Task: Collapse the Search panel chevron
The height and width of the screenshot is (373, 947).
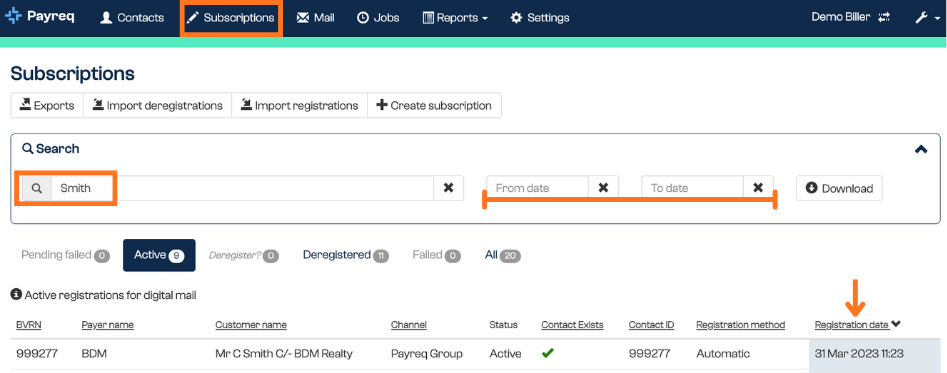Action: click(x=921, y=149)
